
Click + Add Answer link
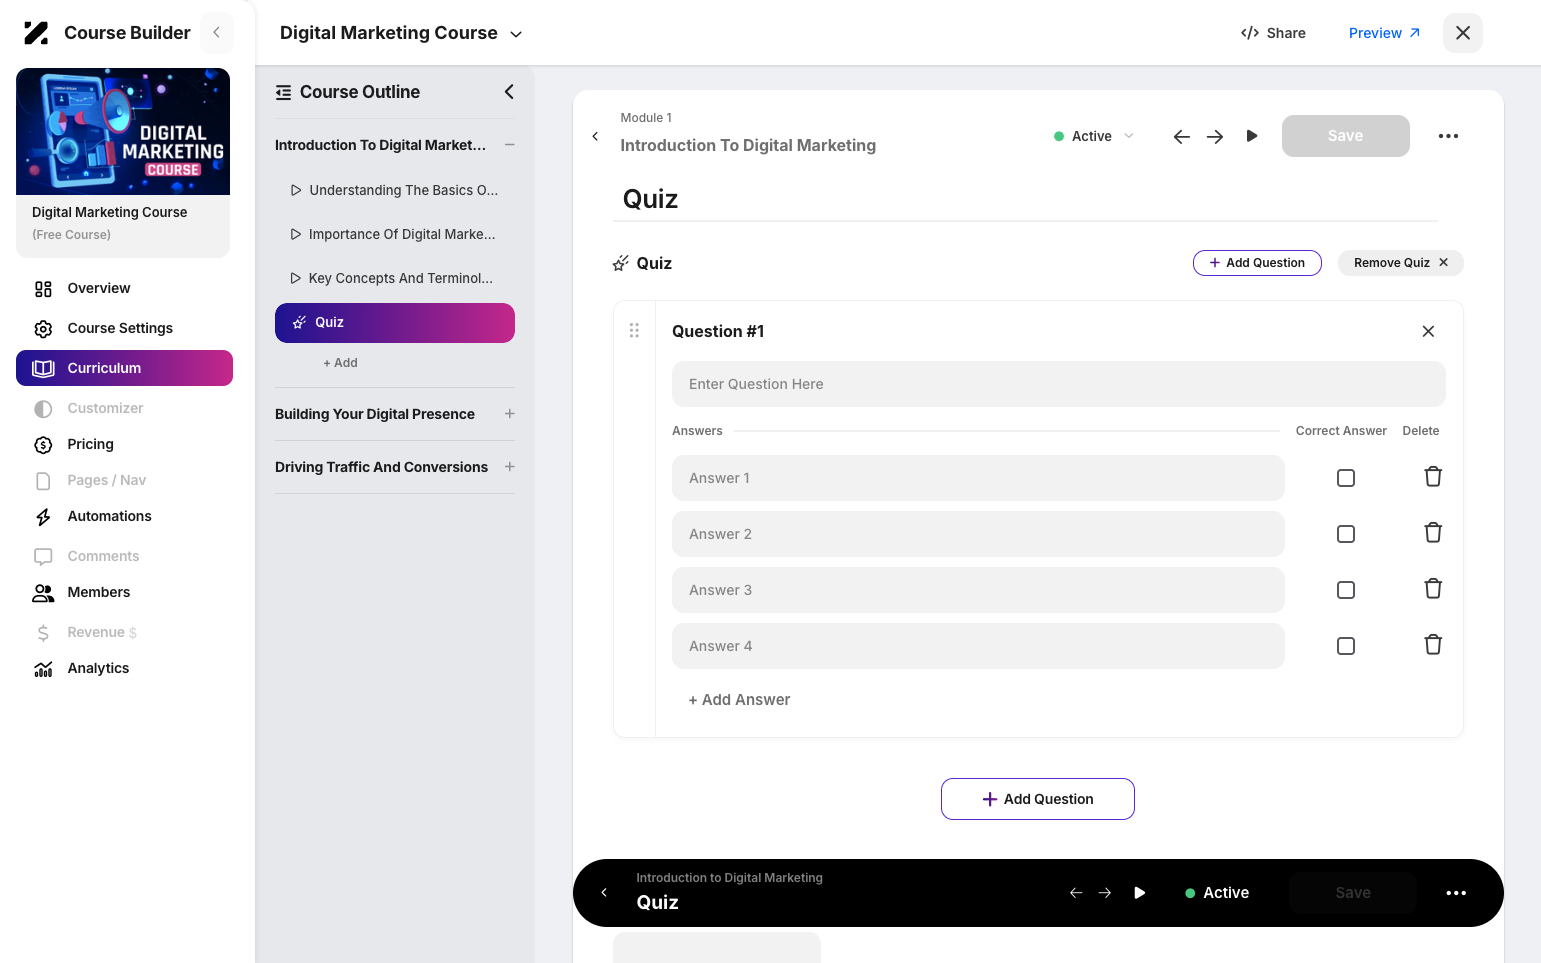(739, 700)
